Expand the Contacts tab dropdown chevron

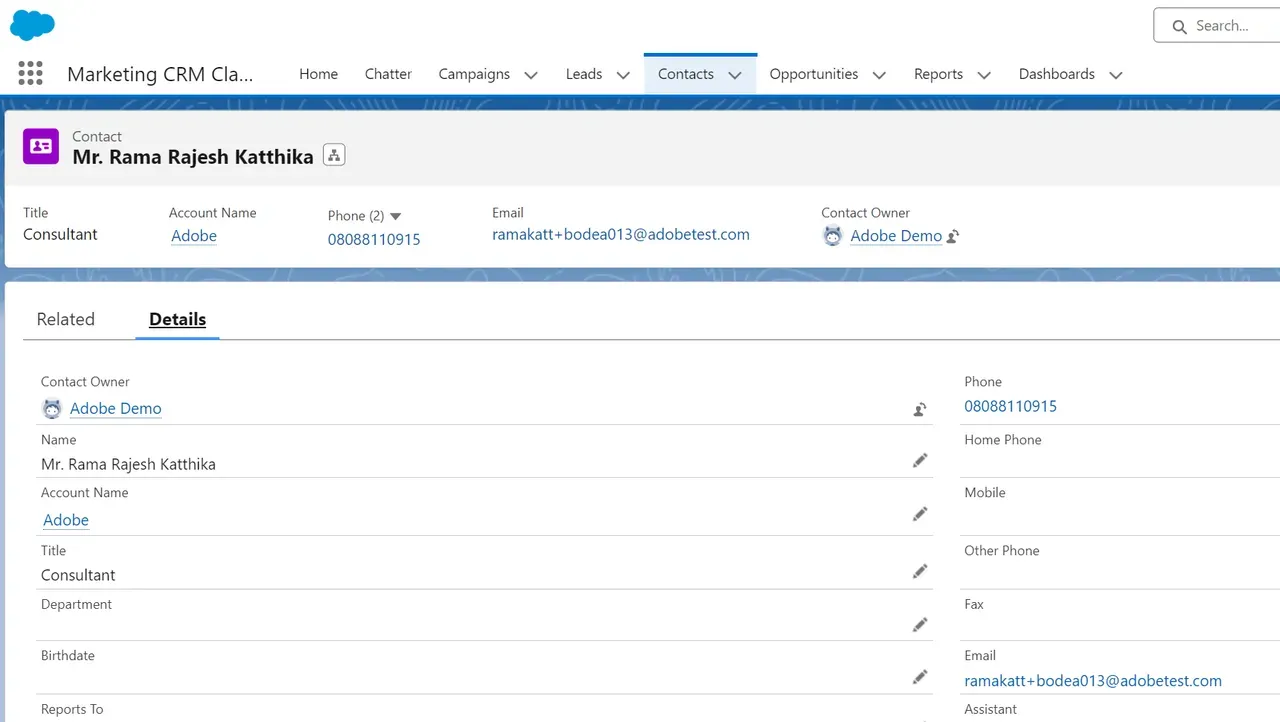(735, 75)
